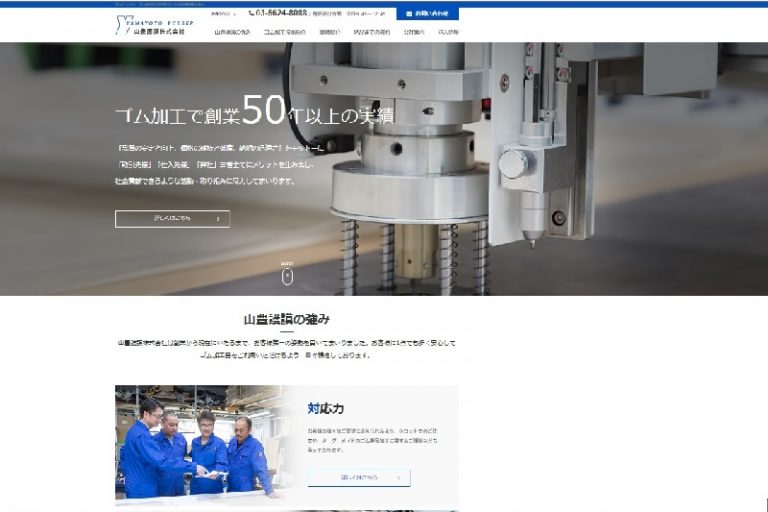Click the scroll-down mouse icon on hero

click(287, 276)
